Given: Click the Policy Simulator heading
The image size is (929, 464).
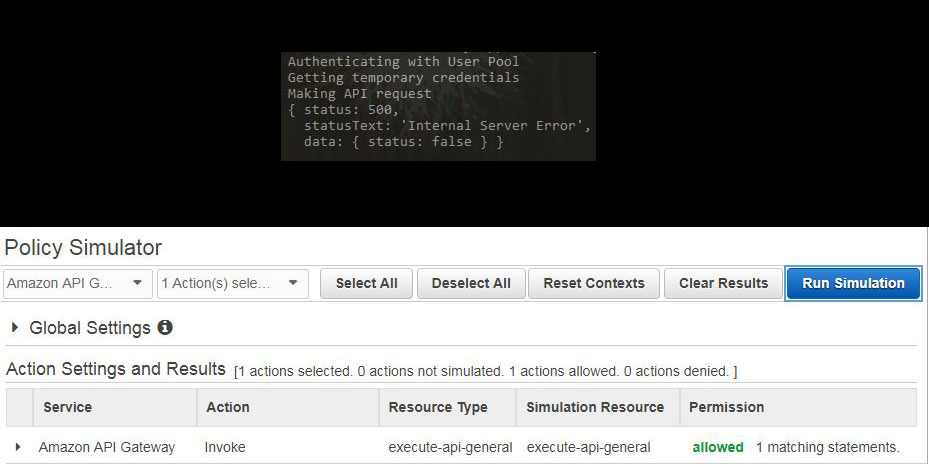Looking at the screenshot, I should (83, 247).
